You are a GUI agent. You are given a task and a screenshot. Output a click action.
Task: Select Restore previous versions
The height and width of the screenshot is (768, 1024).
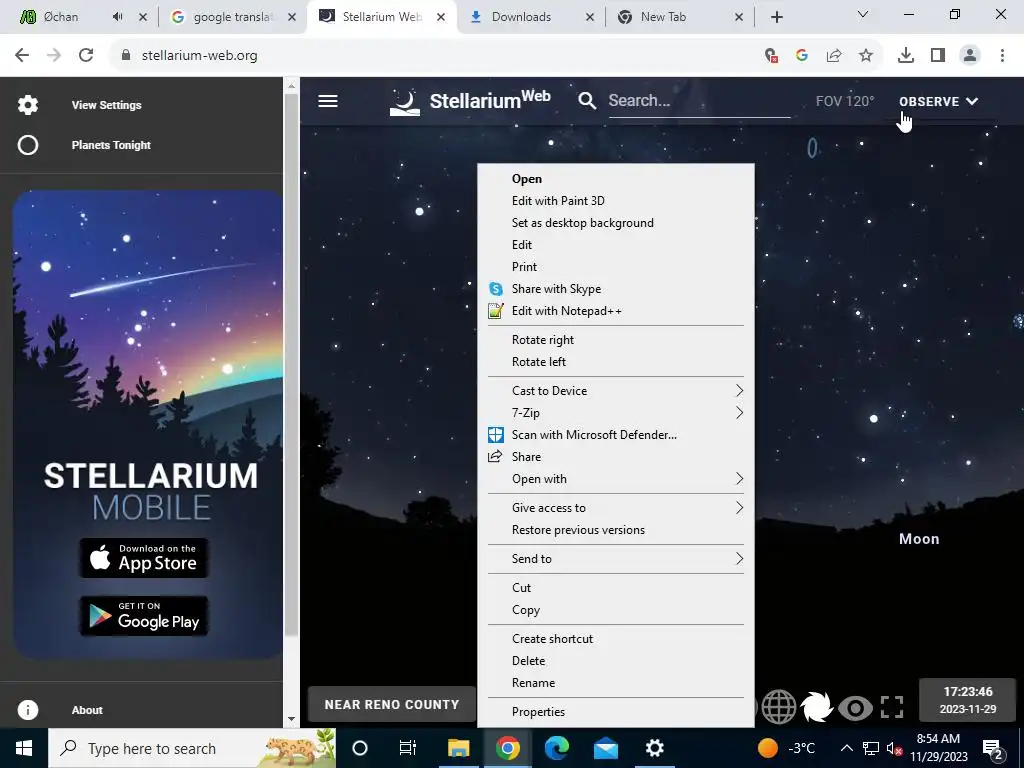point(578,530)
